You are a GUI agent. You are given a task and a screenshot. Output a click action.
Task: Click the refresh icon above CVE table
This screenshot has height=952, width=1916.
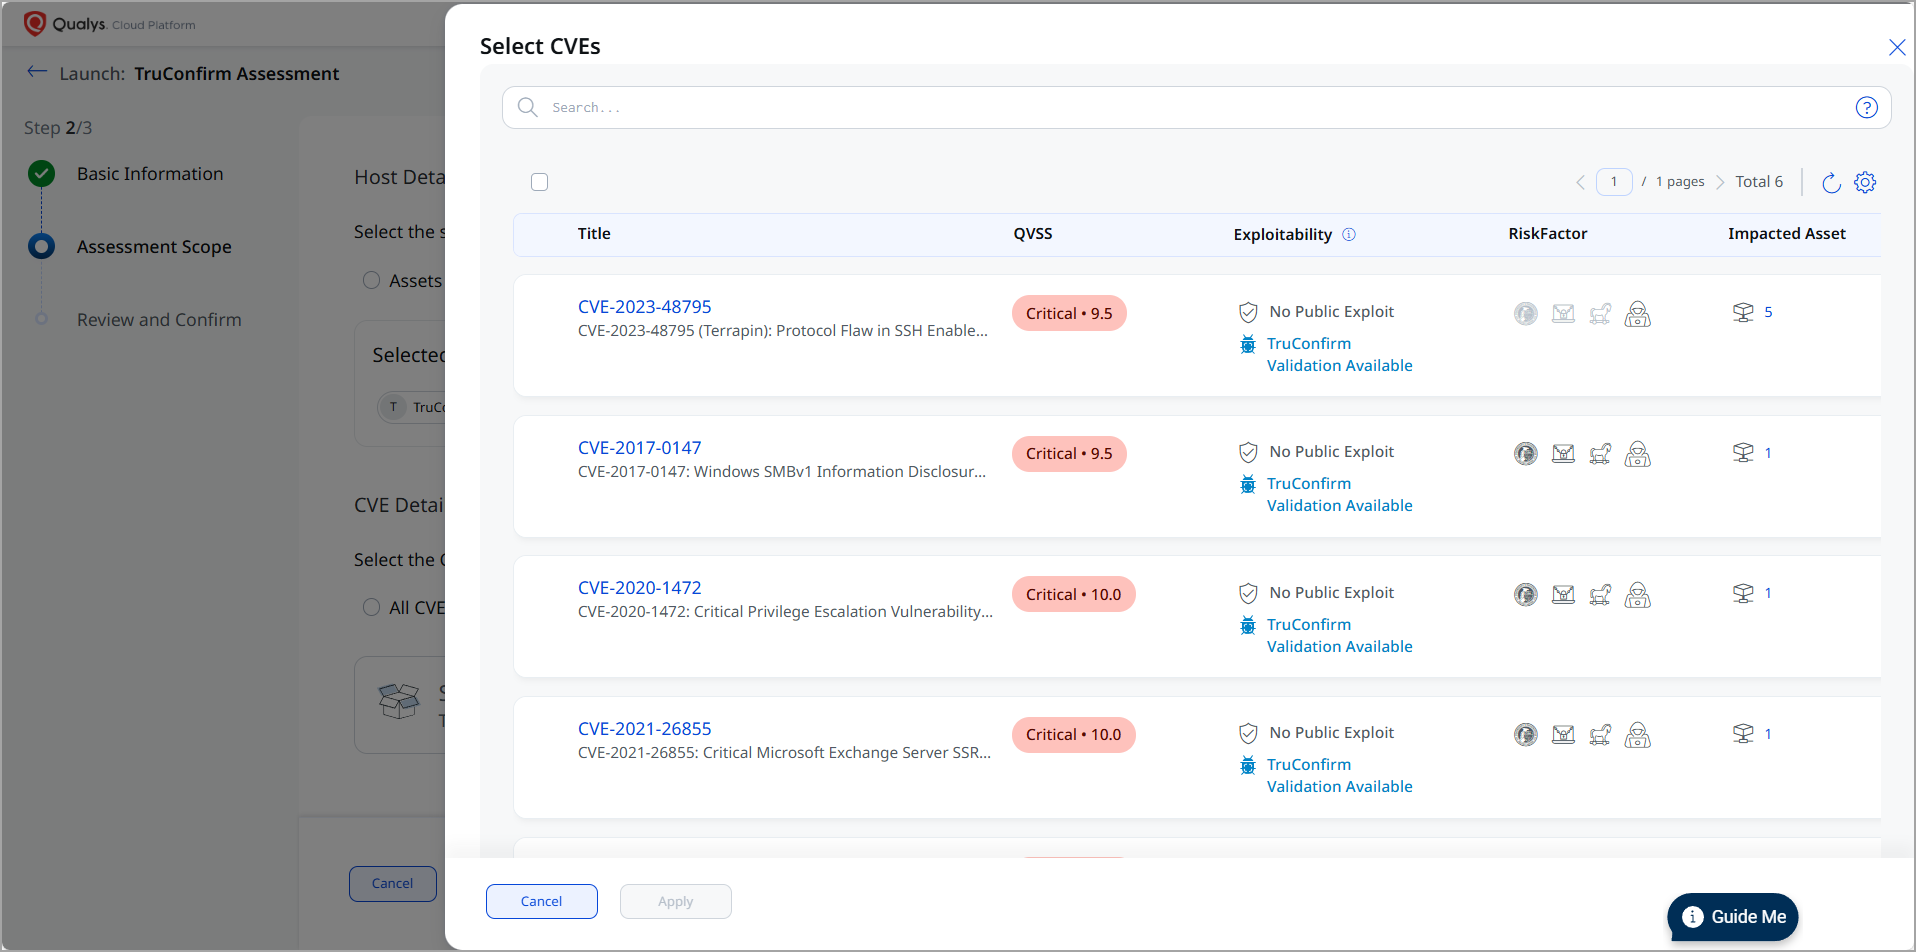1831,182
